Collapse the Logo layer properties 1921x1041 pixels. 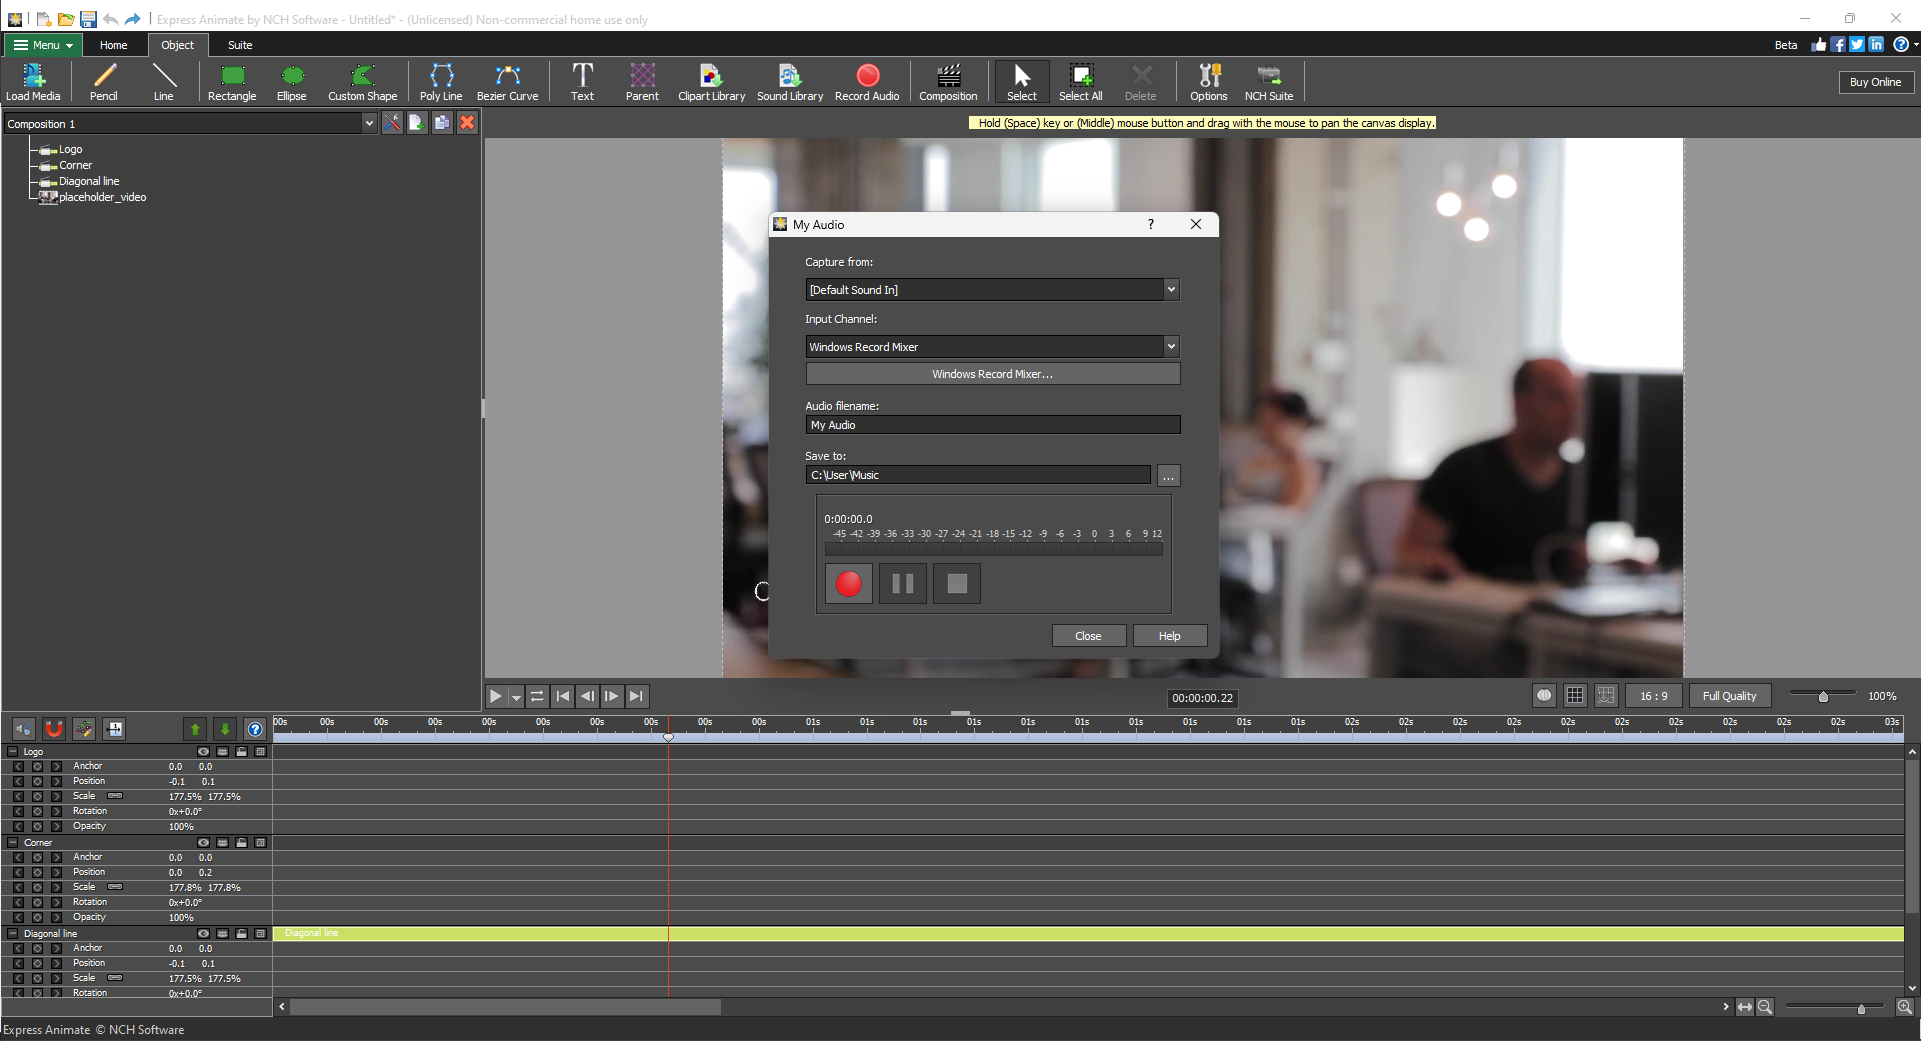[x=12, y=751]
